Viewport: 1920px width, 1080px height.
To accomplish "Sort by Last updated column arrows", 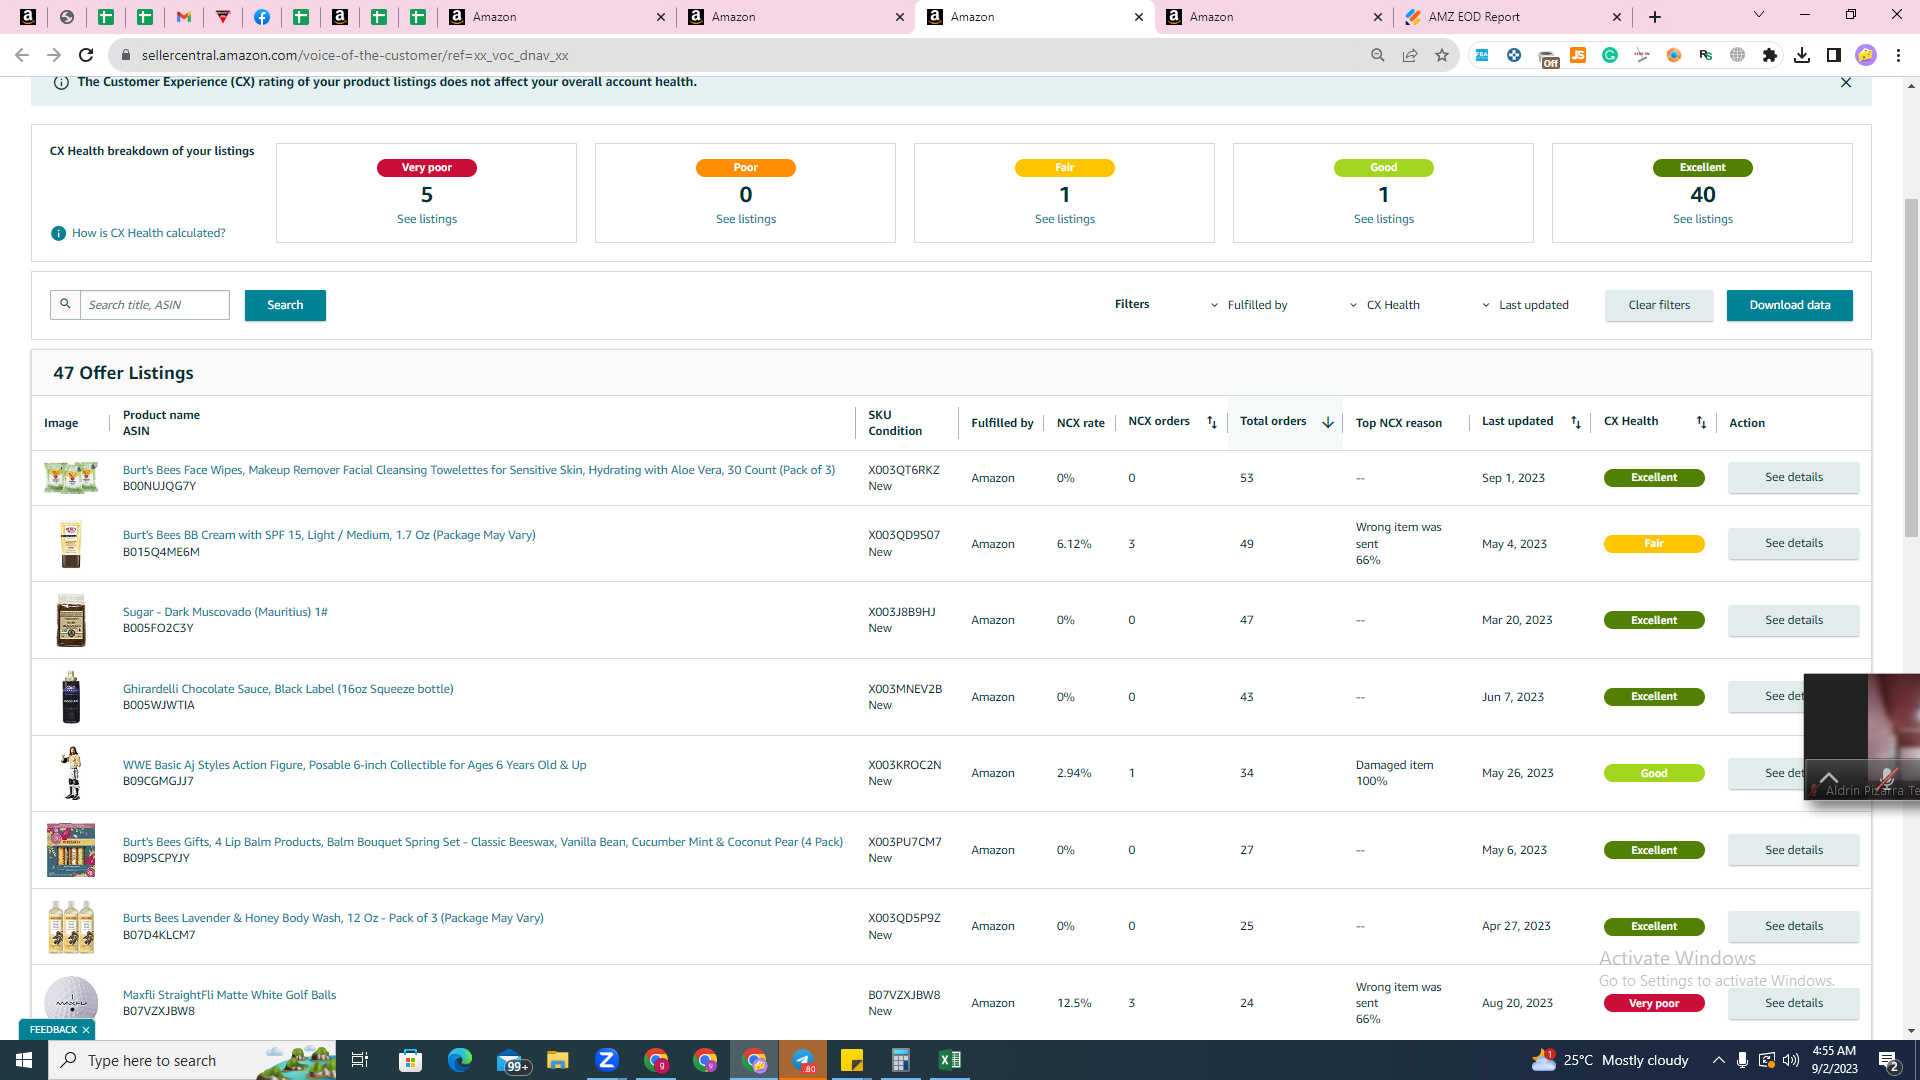I will (x=1576, y=423).
